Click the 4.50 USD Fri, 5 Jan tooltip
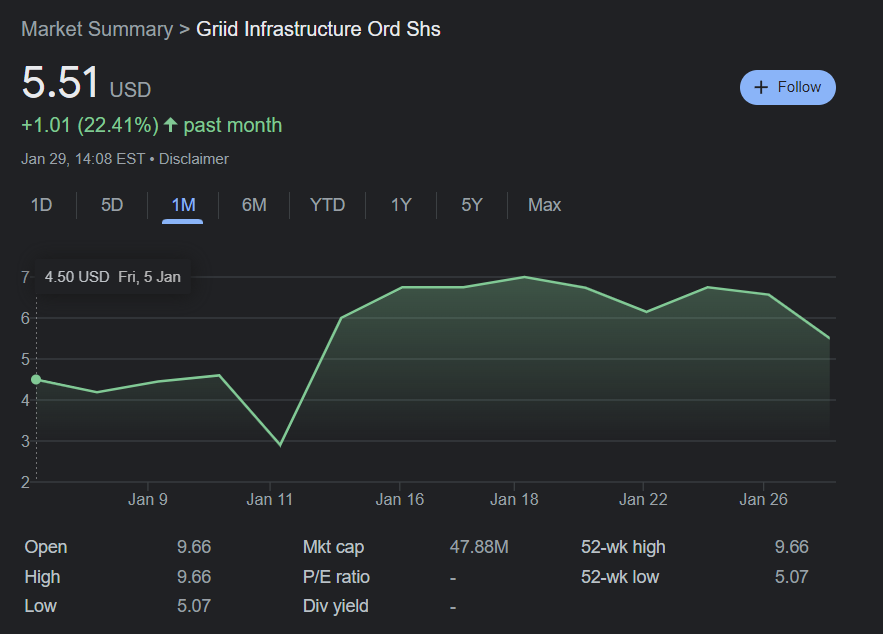The image size is (883, 634). pos(113,277)
